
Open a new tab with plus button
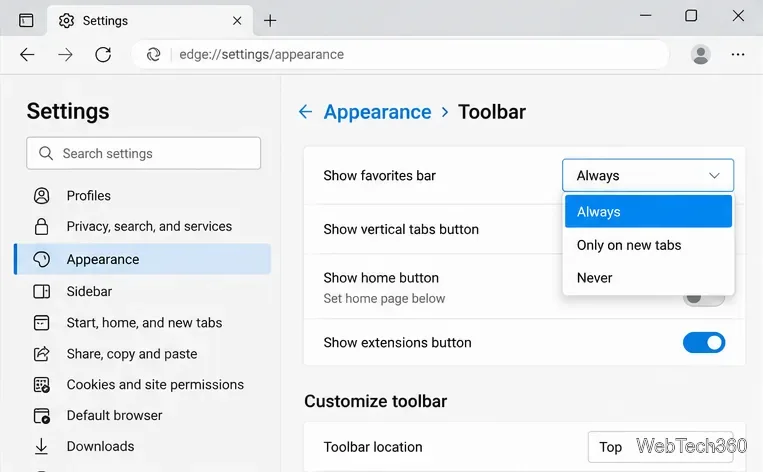tap(270, 20)
